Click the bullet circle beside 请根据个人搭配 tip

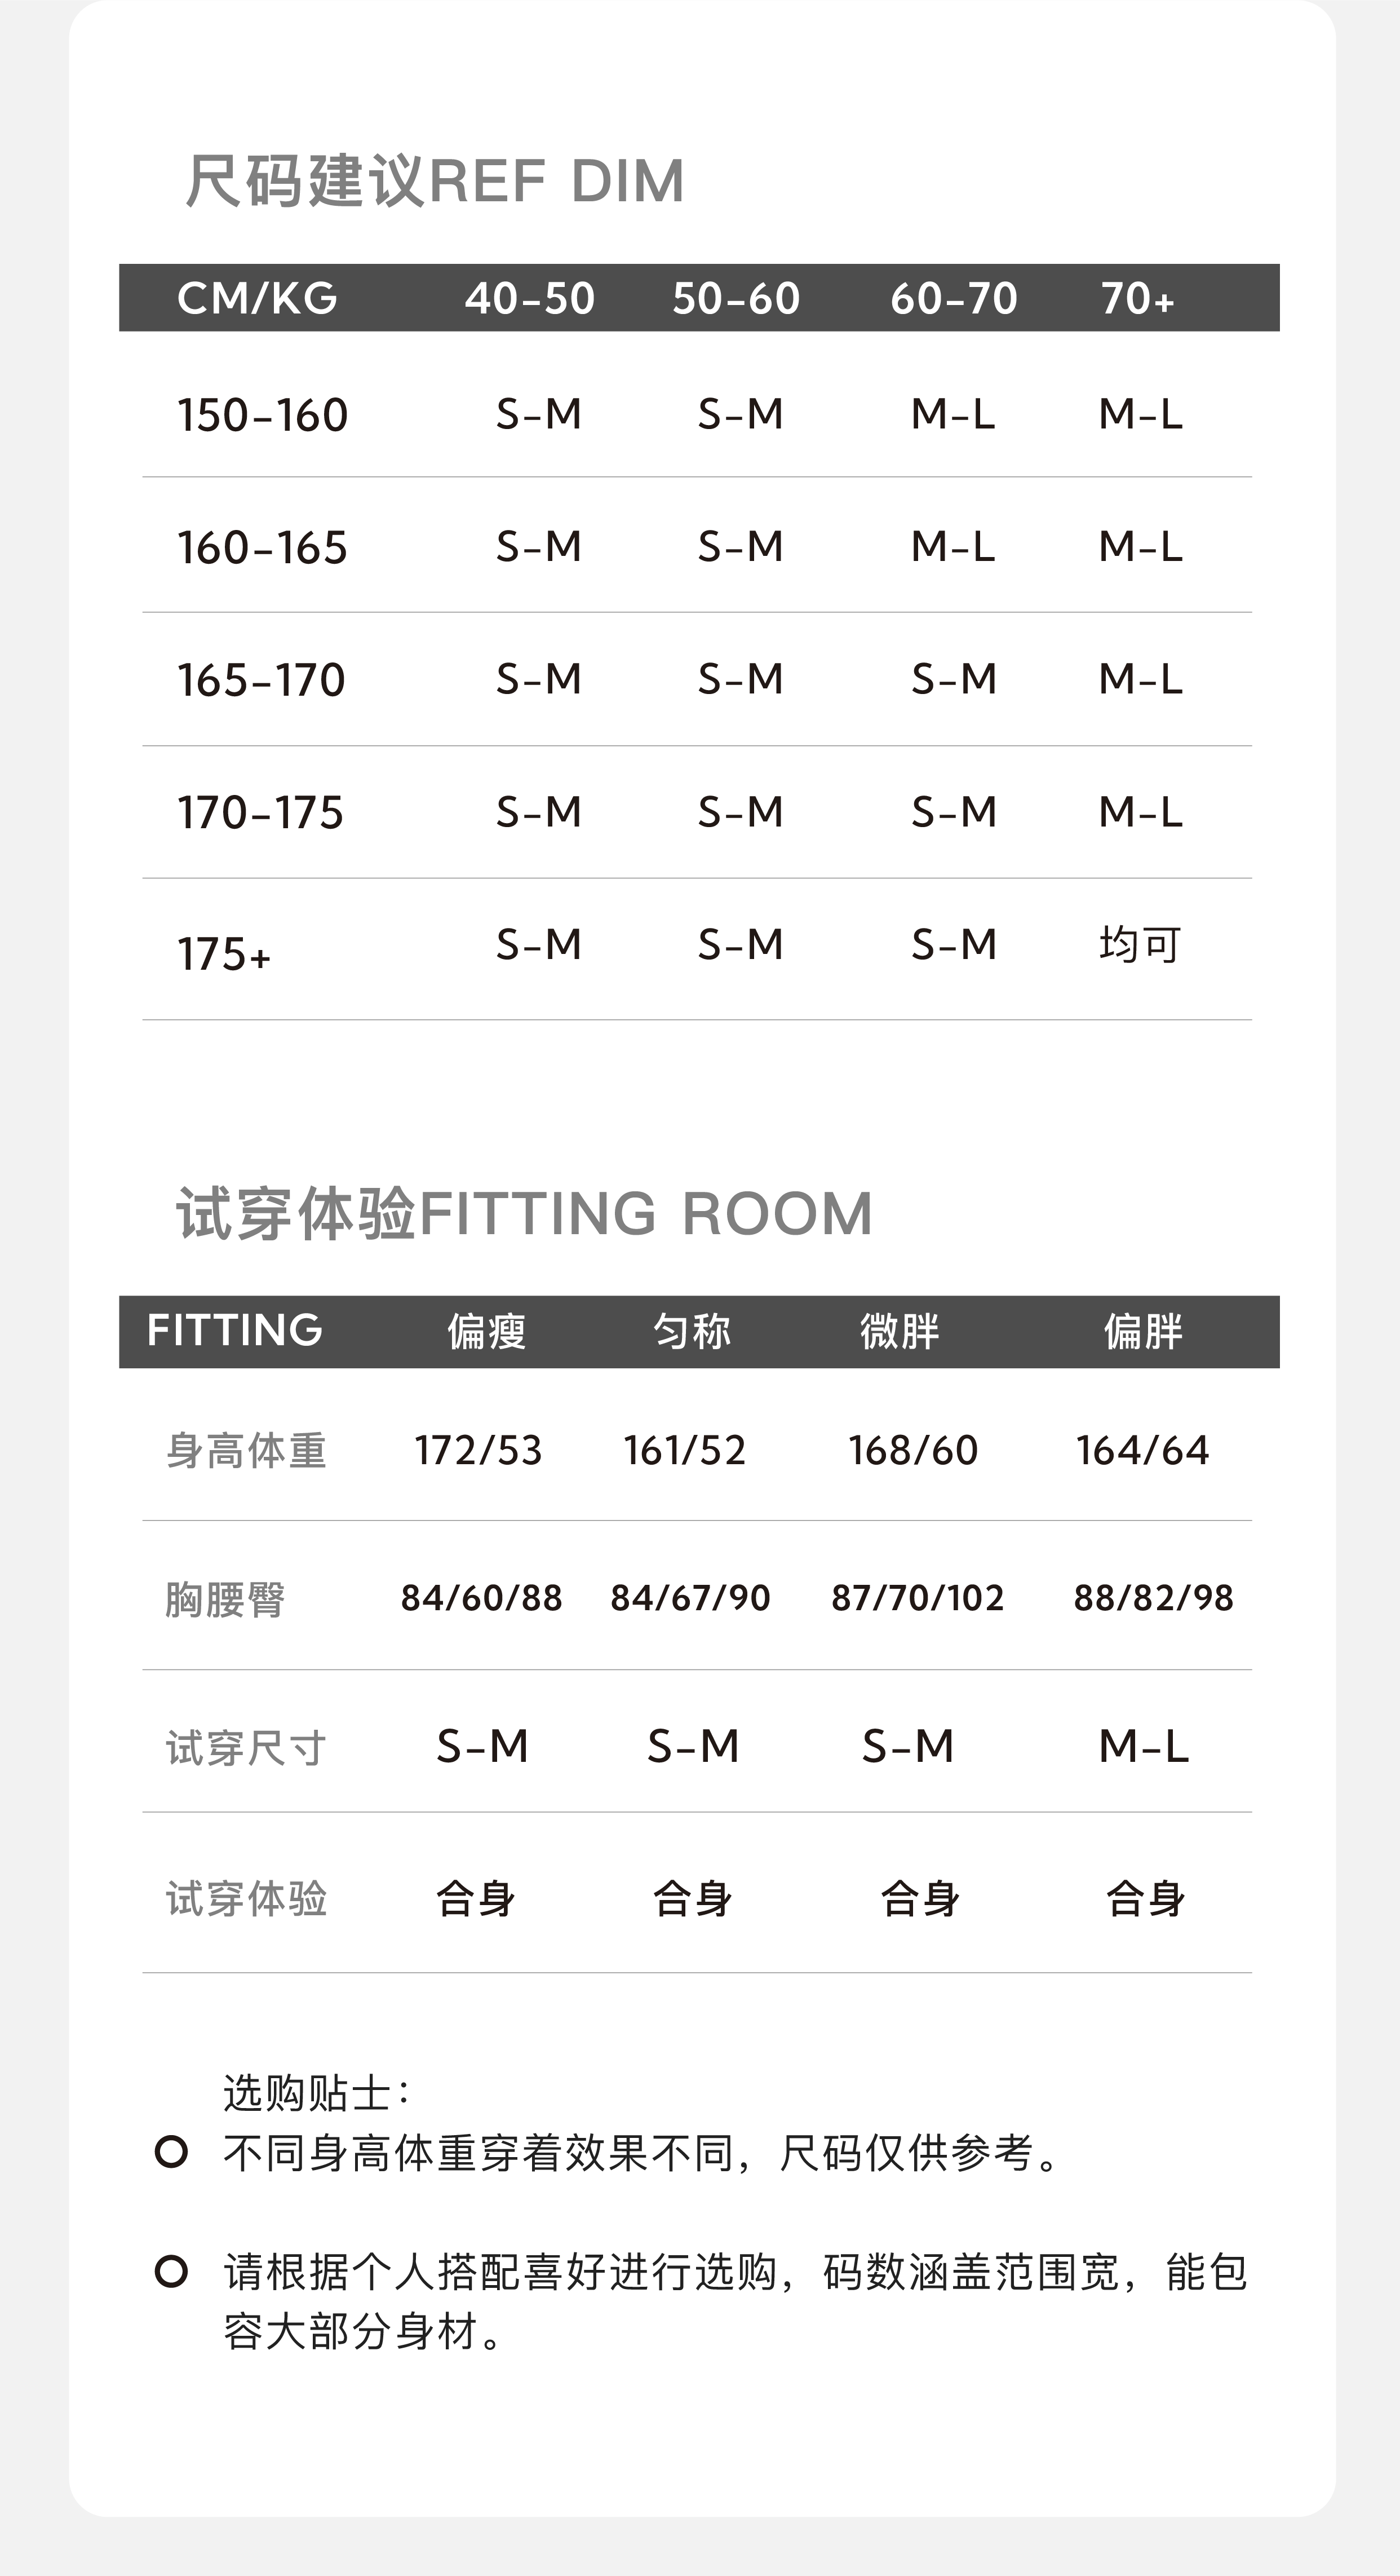172,2271
